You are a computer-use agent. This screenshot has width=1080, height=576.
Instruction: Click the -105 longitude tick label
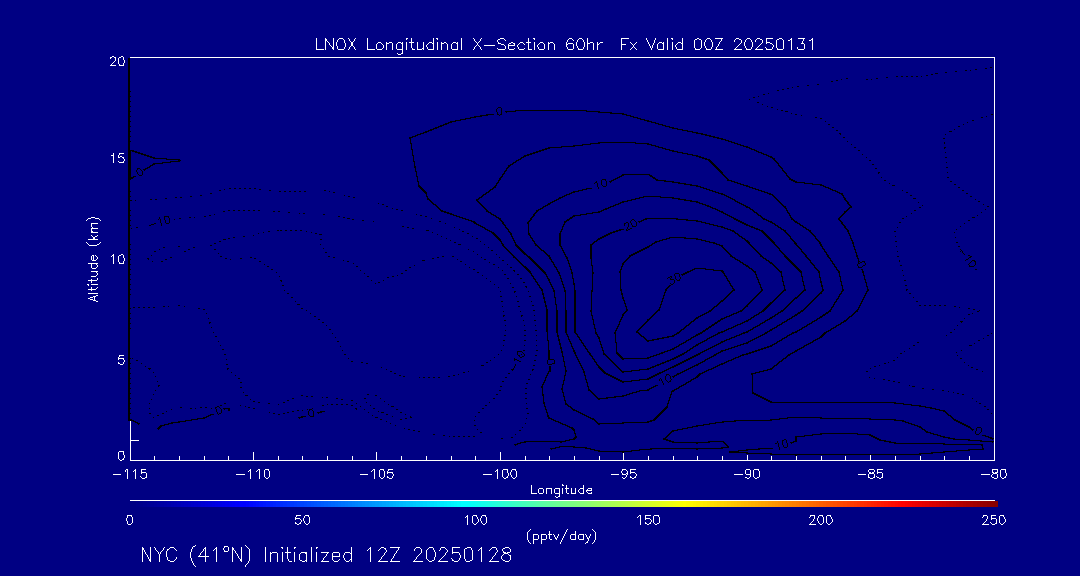point(377,475)
